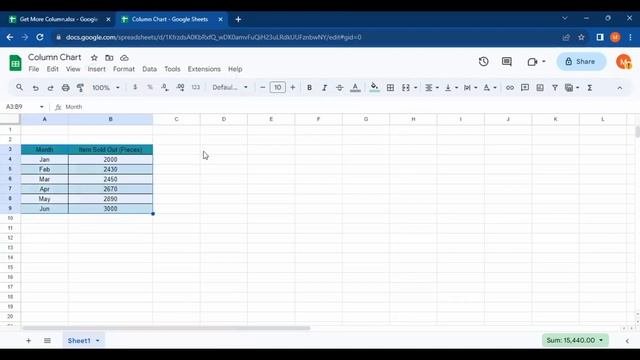Open filter views dropdown

[572, 87]
